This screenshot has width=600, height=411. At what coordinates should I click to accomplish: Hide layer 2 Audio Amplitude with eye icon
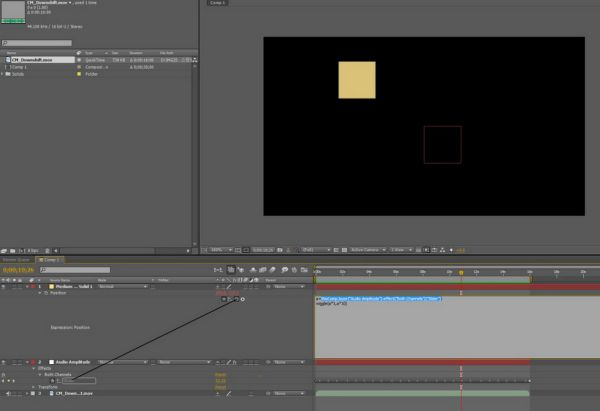(3, 362)
